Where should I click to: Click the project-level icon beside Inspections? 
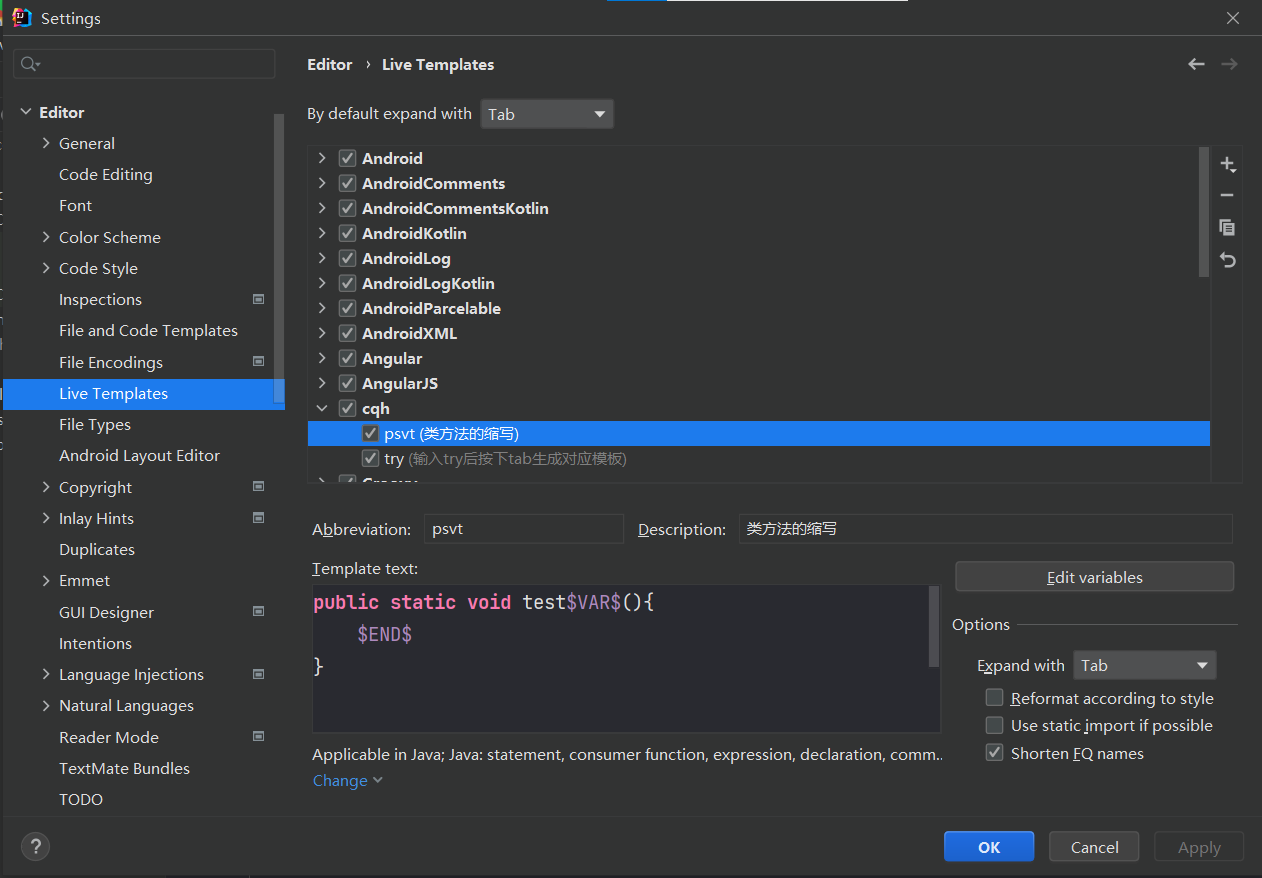pos(258,299)
